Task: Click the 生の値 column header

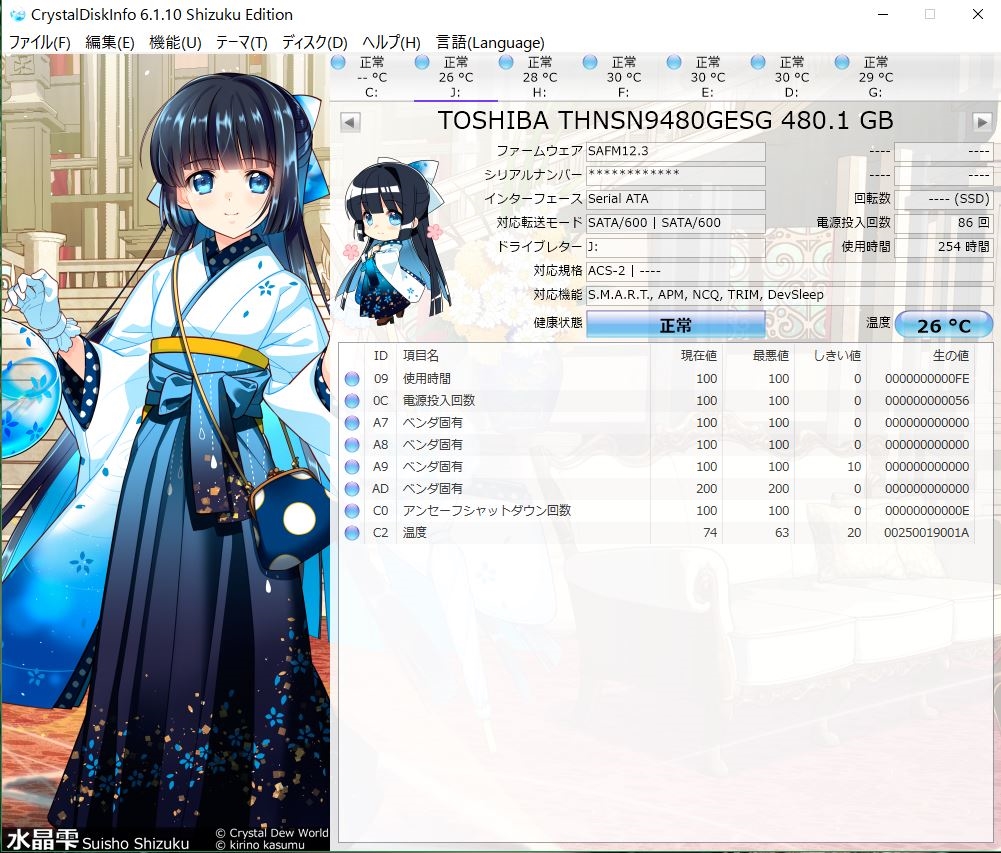Action: tap(921, 356)
